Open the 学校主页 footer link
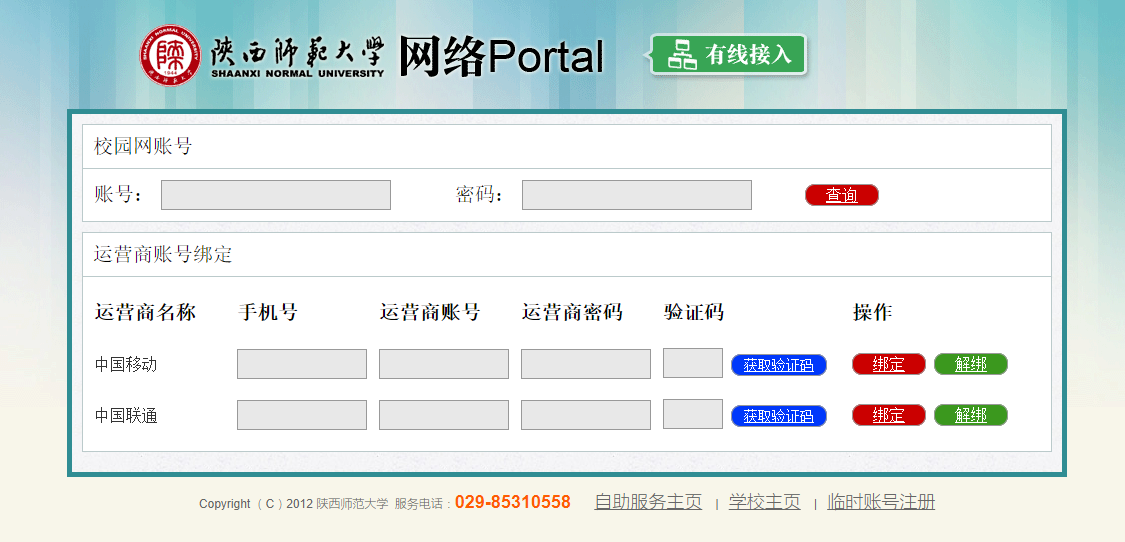 click(764, 502)
